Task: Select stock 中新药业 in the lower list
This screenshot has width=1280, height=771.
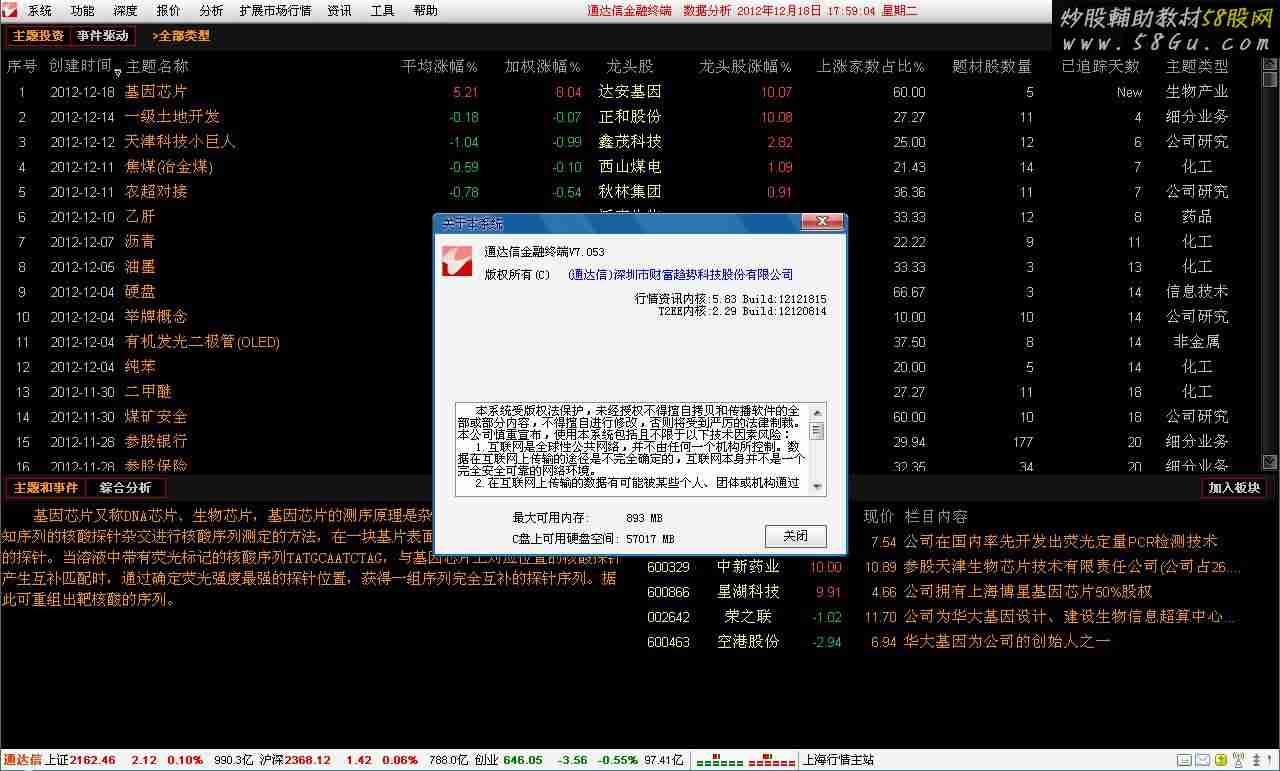Action: [748, 567]
